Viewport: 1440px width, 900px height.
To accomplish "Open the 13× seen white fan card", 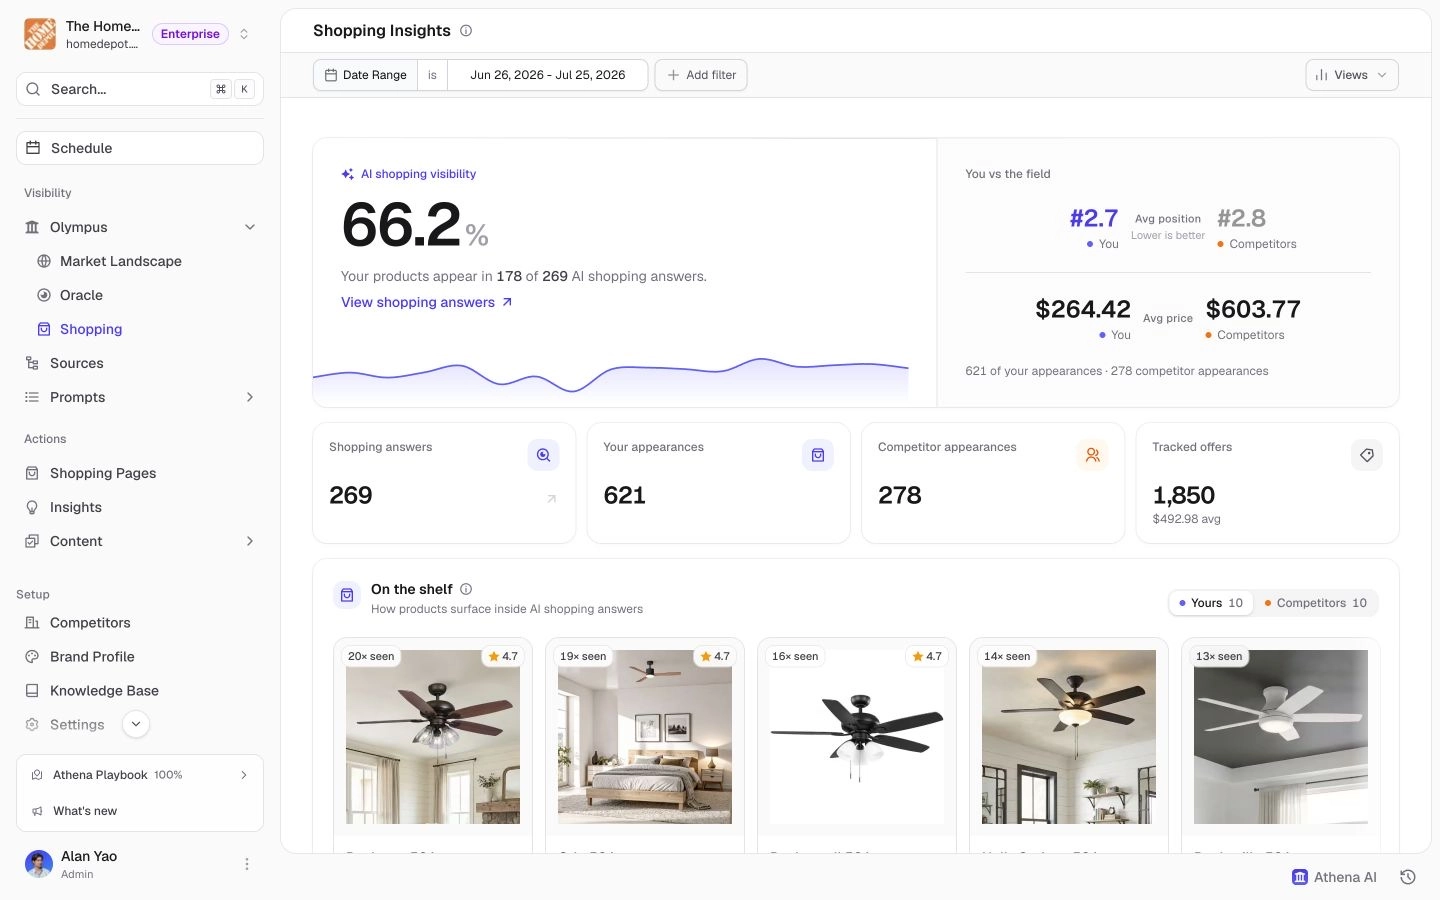I will point(1281,745).
